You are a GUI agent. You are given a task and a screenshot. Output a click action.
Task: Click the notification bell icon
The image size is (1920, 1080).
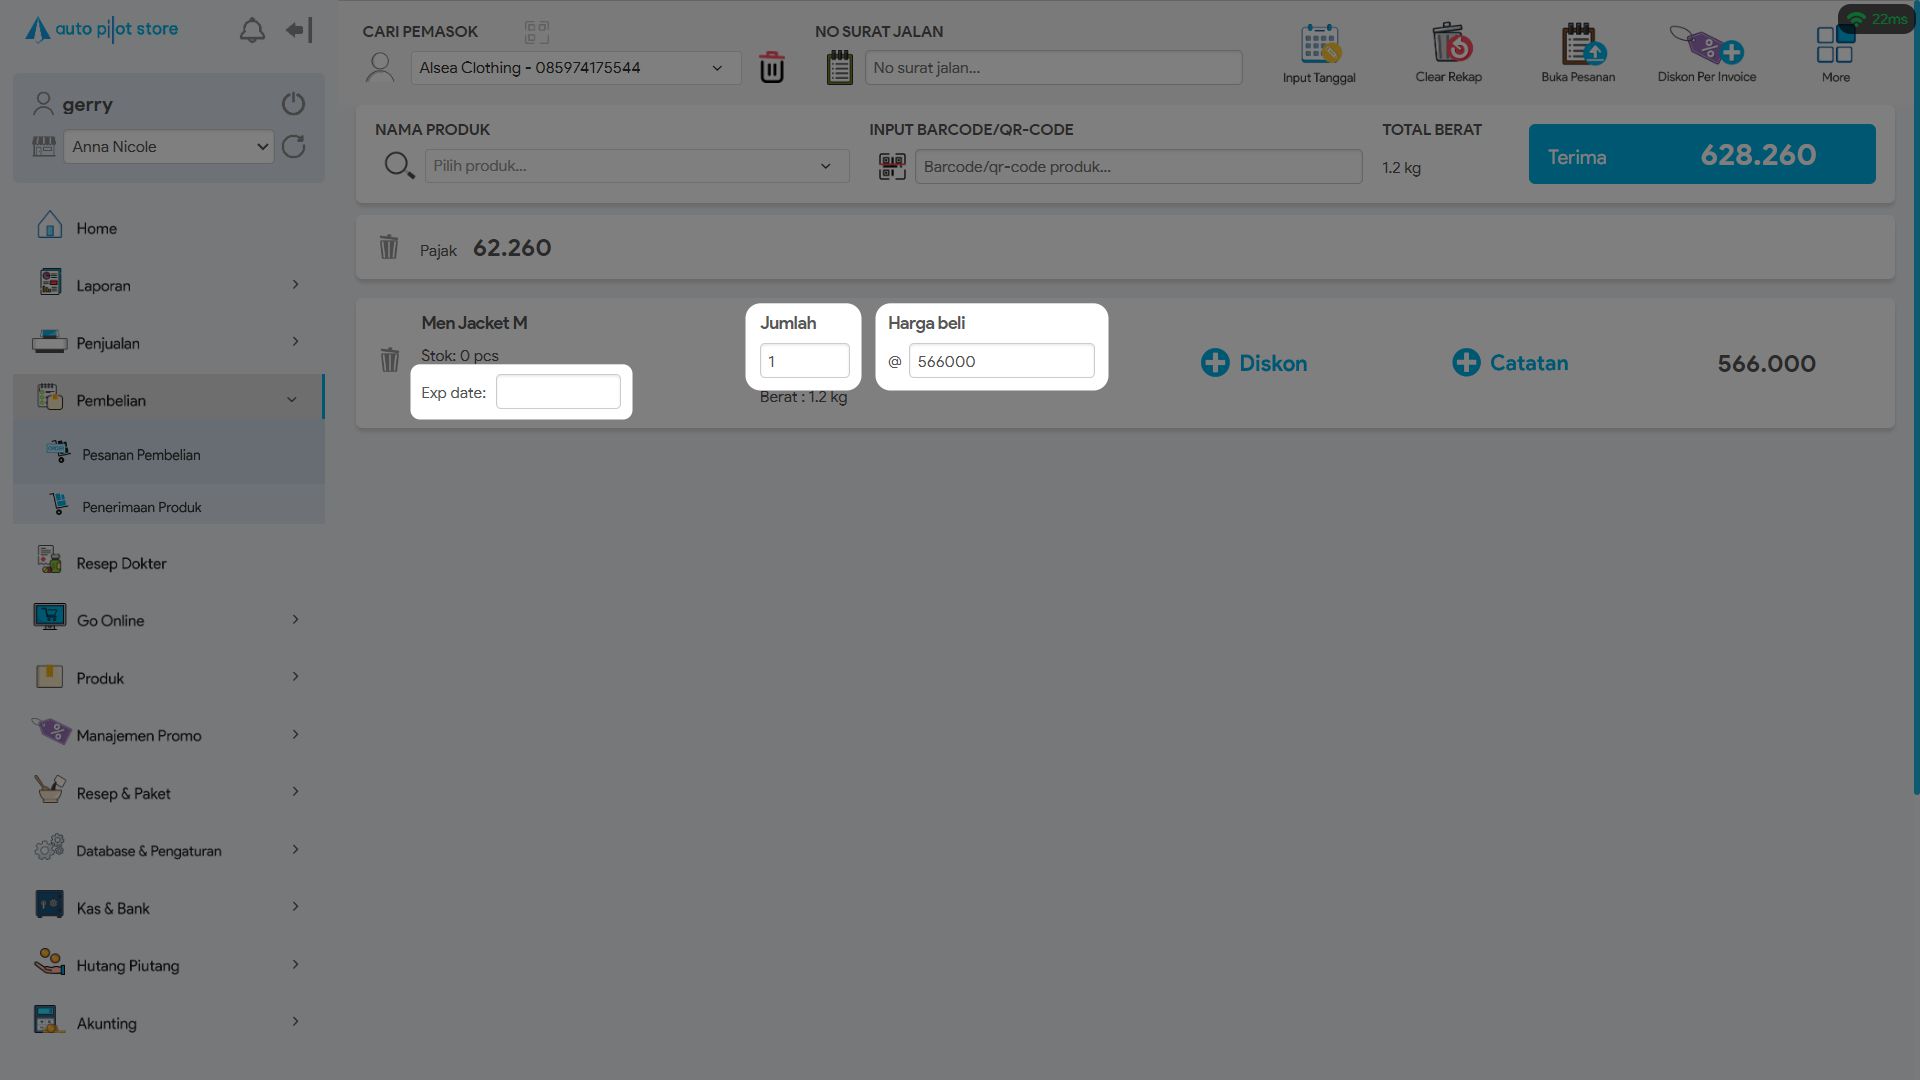tap(252, 30)
